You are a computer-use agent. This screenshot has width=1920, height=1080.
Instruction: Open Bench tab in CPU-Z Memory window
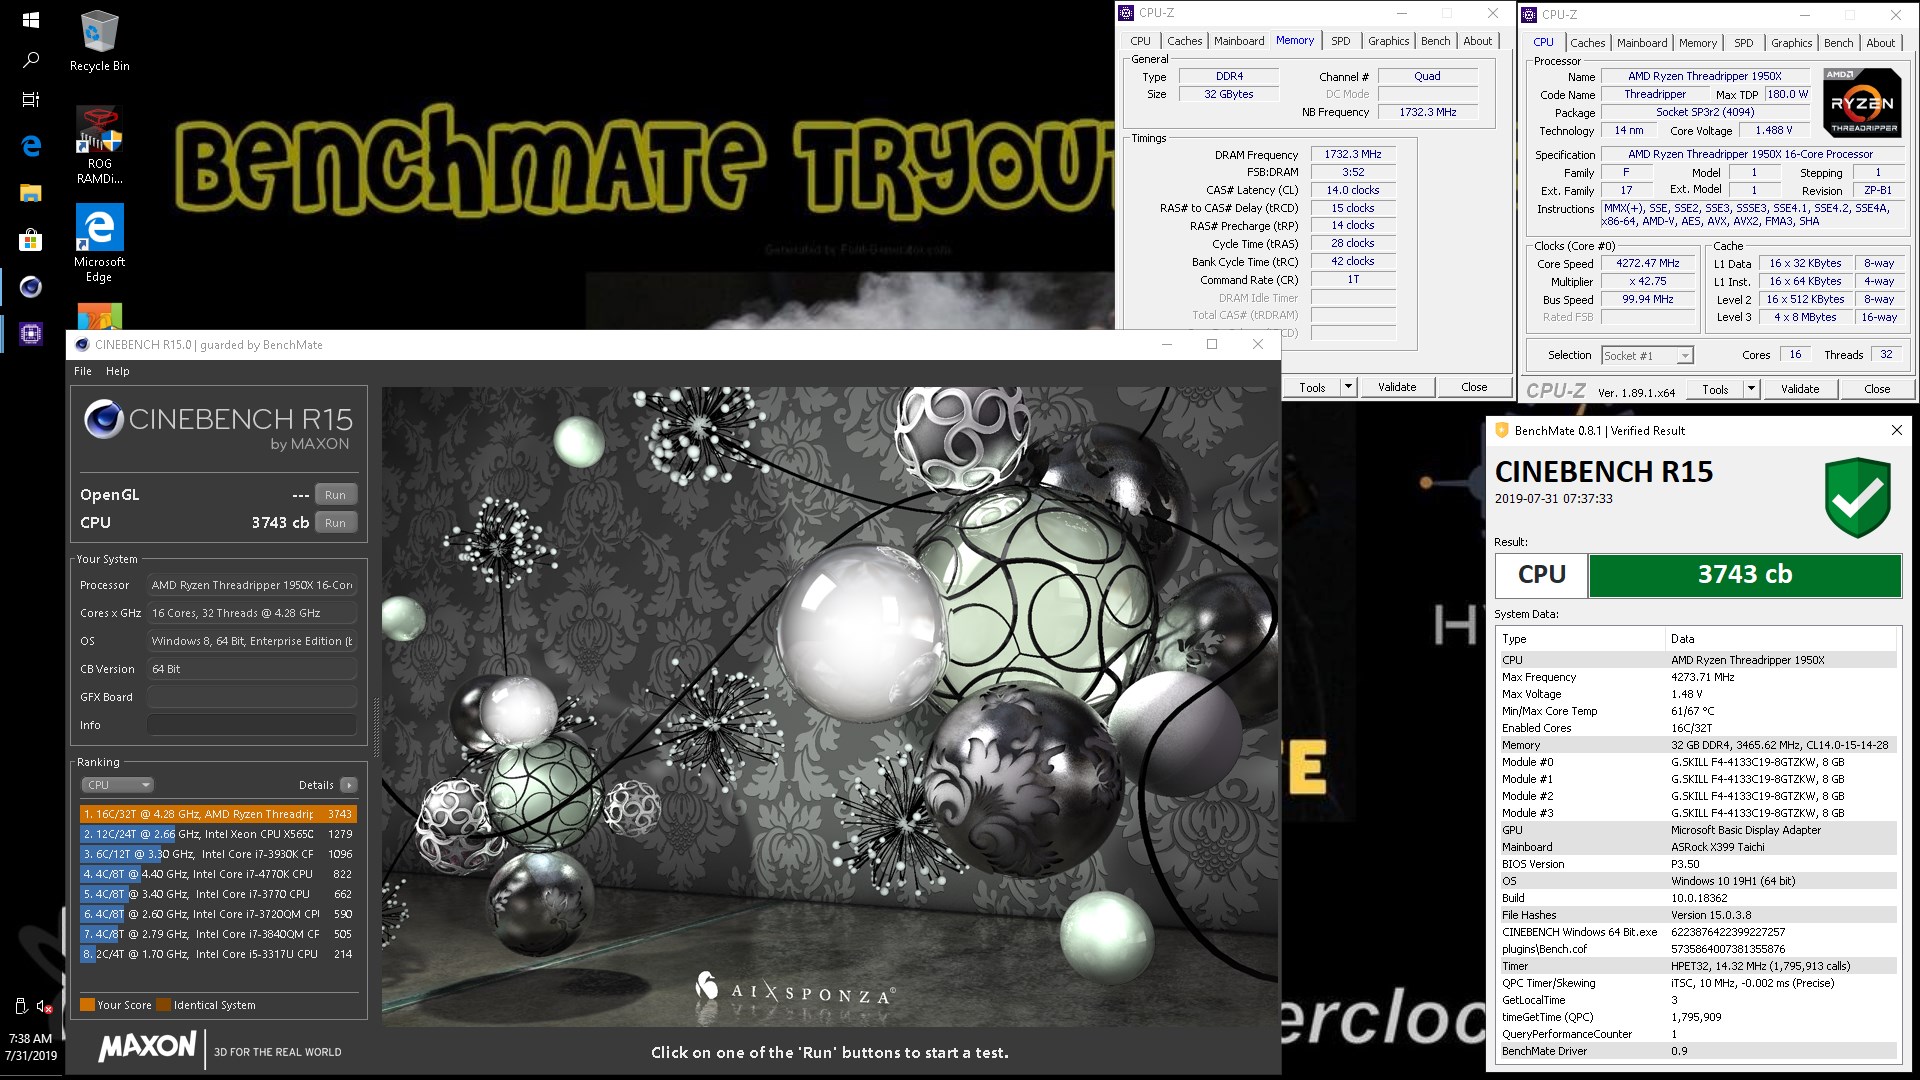(x=1436, y=41)
